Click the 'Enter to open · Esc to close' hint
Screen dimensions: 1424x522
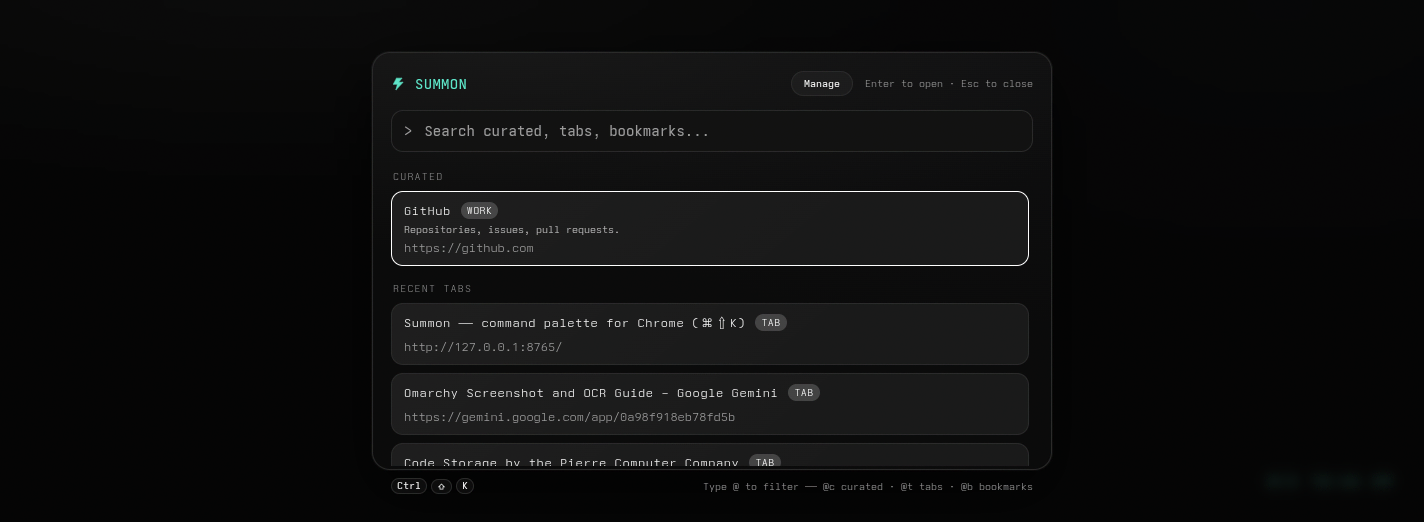[x=949, y=84]
